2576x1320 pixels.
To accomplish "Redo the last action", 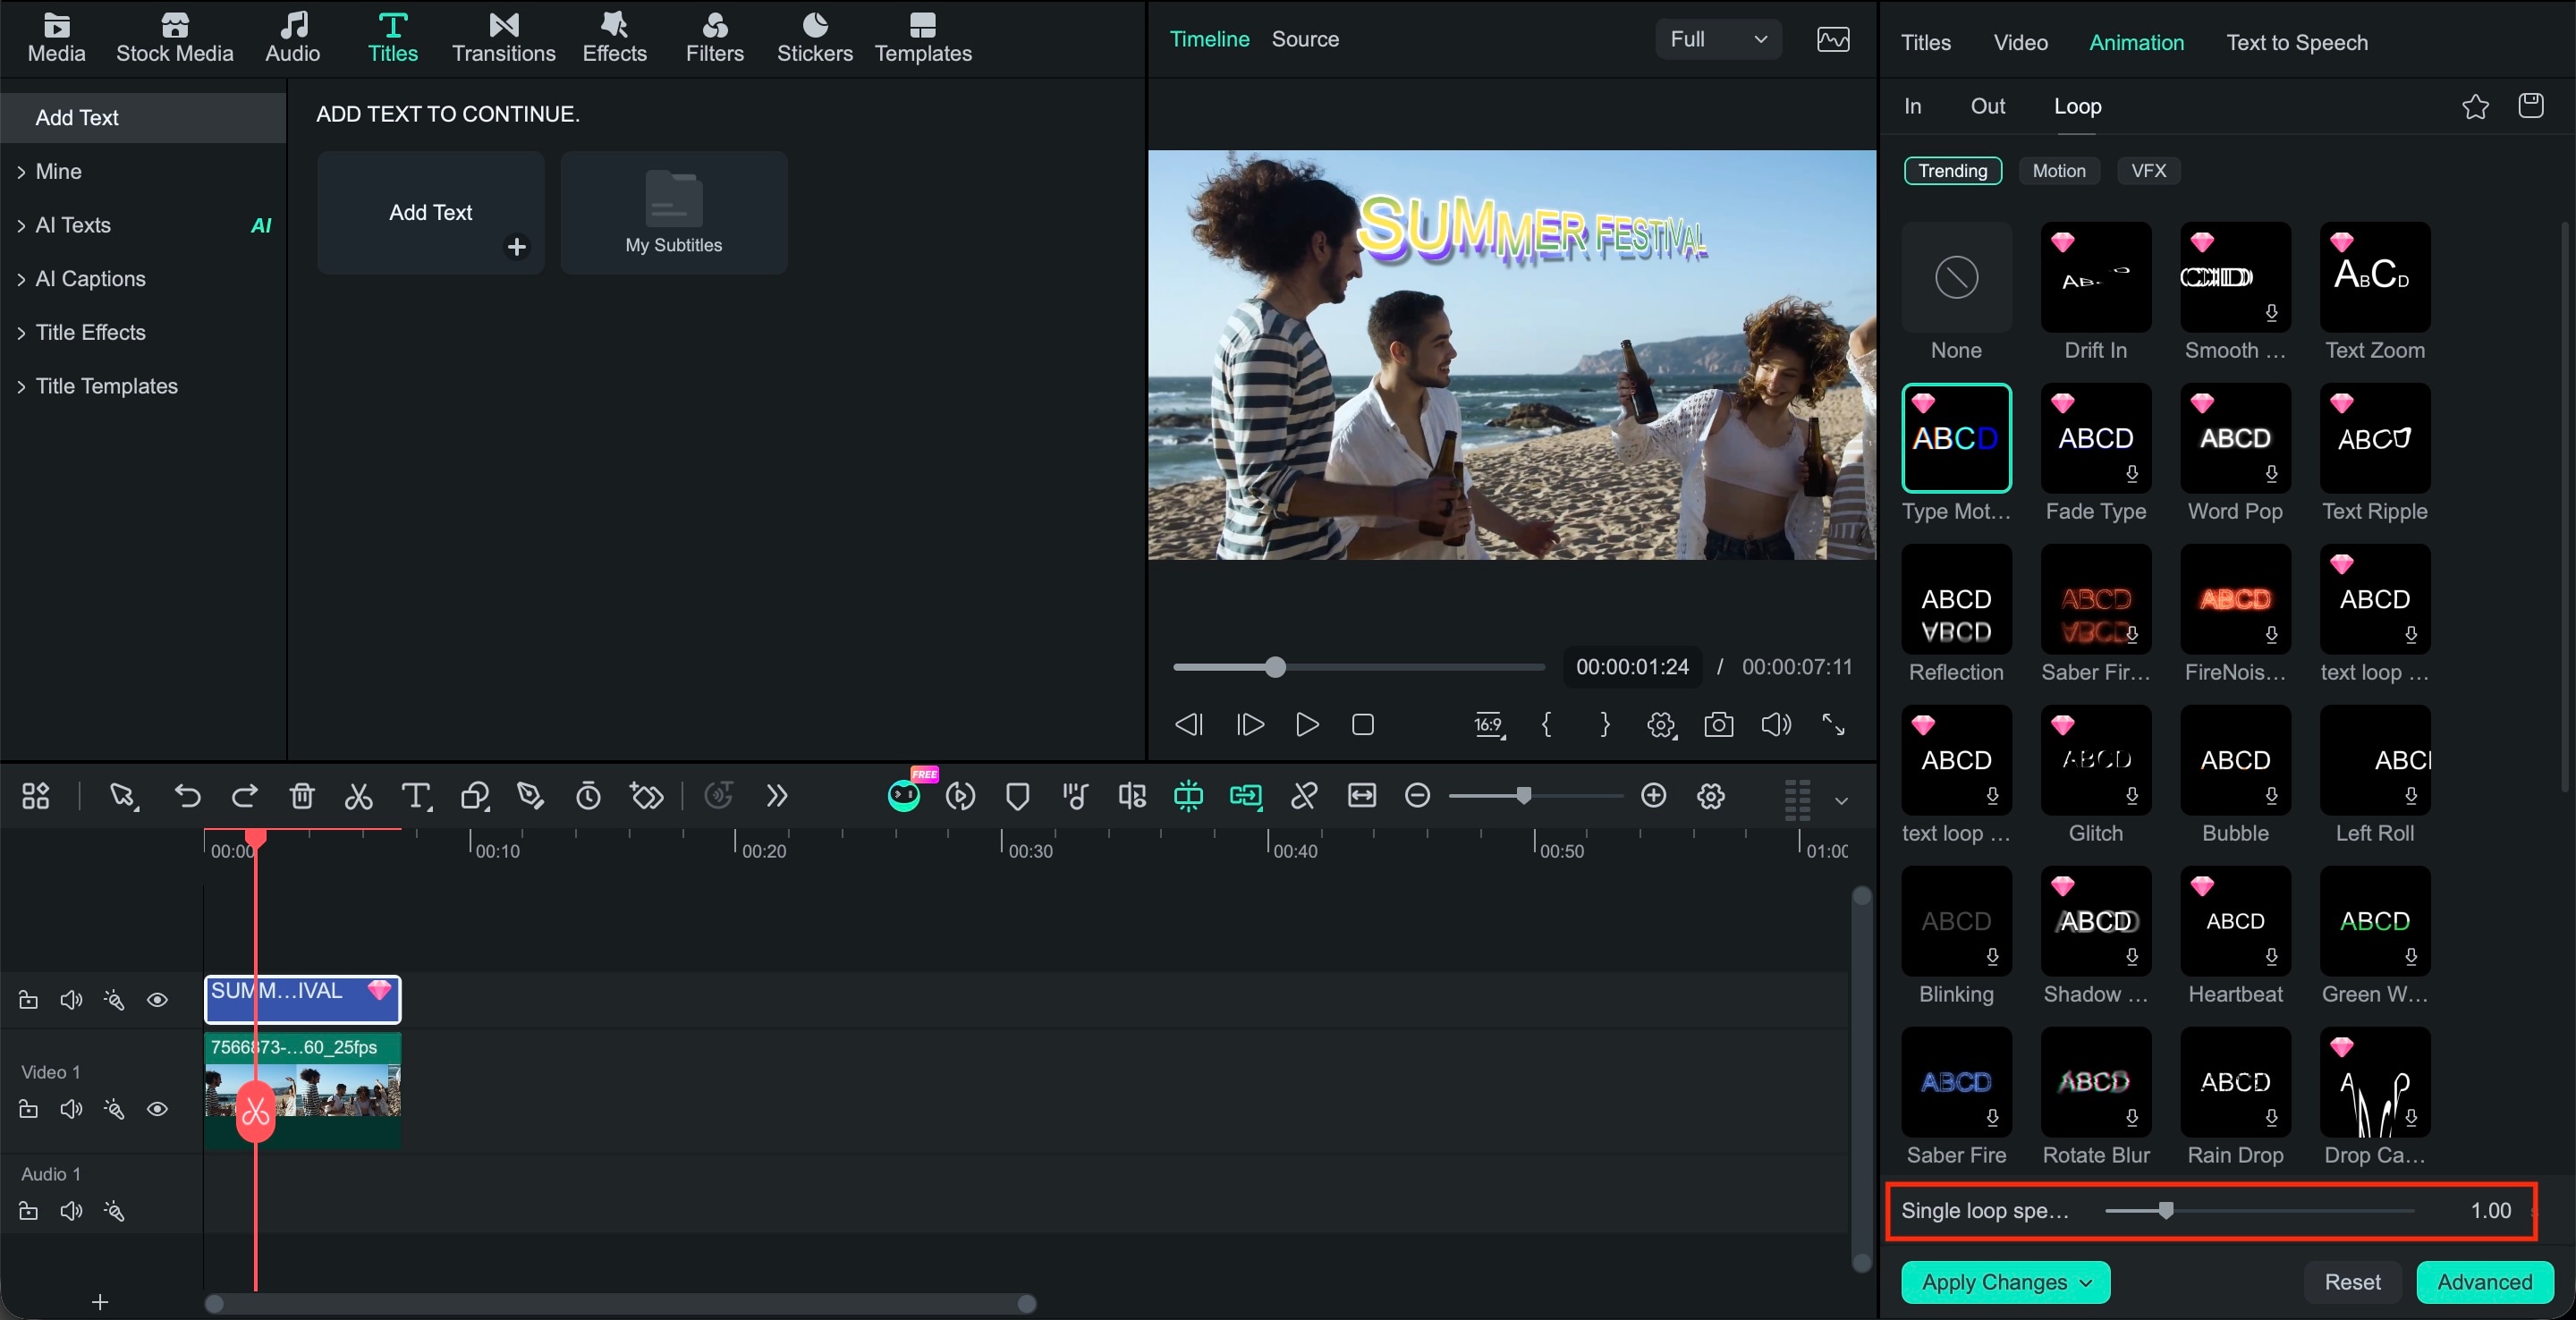I will click(245, 796).
